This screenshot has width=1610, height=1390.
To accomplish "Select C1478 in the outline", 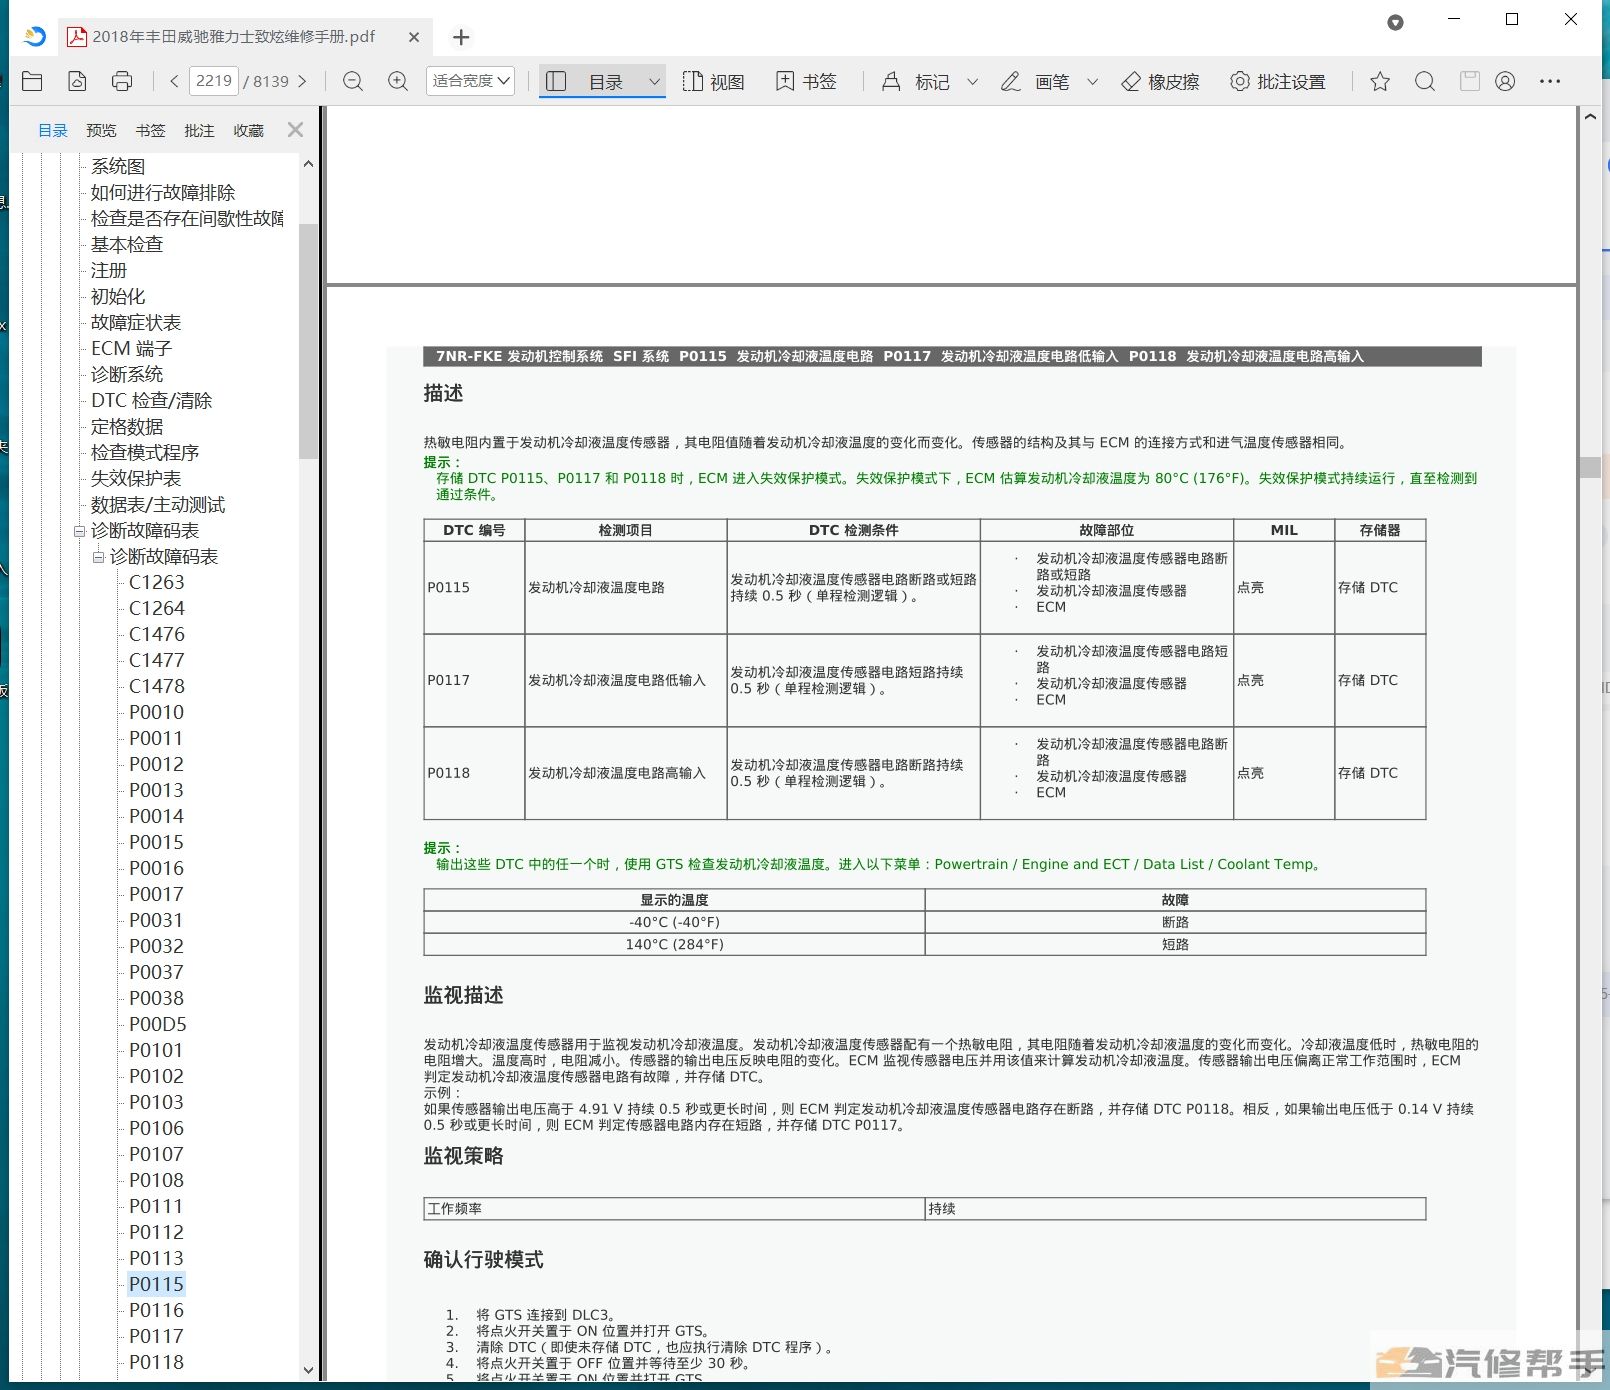I will point(157,686).
